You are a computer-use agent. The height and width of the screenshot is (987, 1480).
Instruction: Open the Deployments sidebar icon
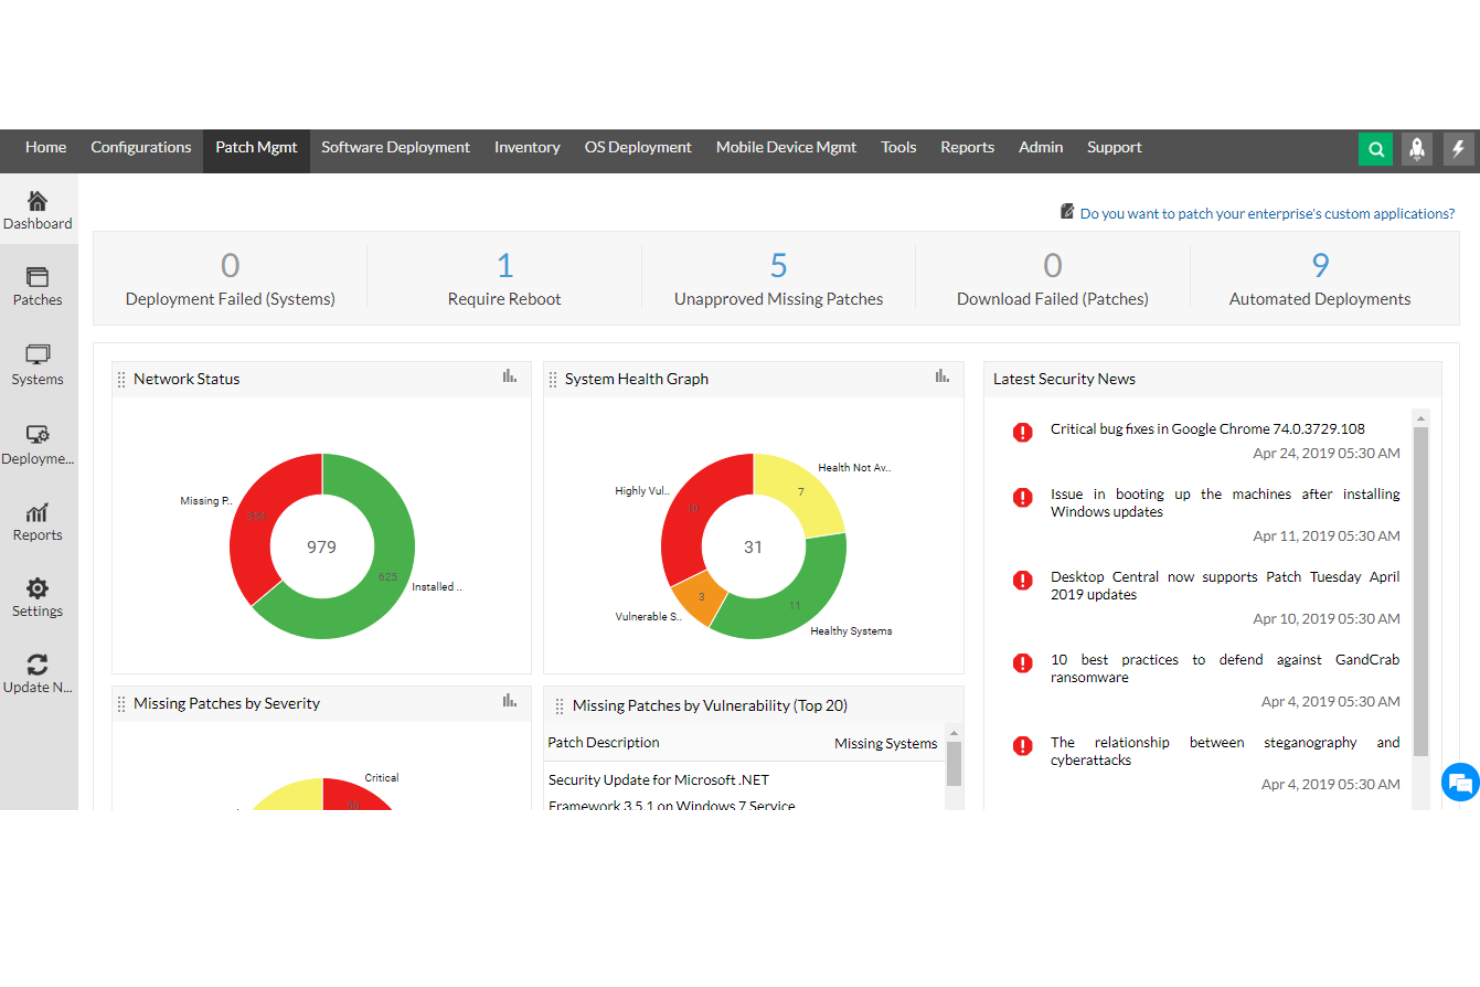(37, 440)
